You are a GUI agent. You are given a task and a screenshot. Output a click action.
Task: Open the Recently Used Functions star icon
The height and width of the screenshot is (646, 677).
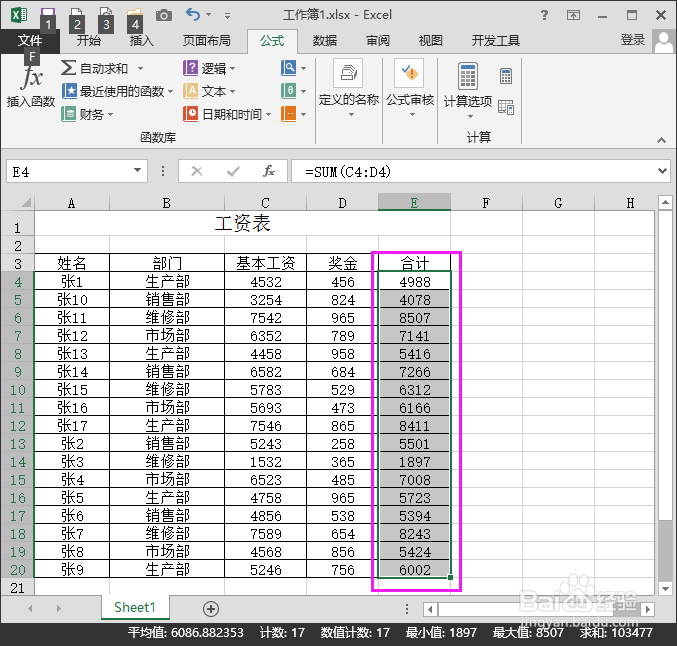click(69, 91)
